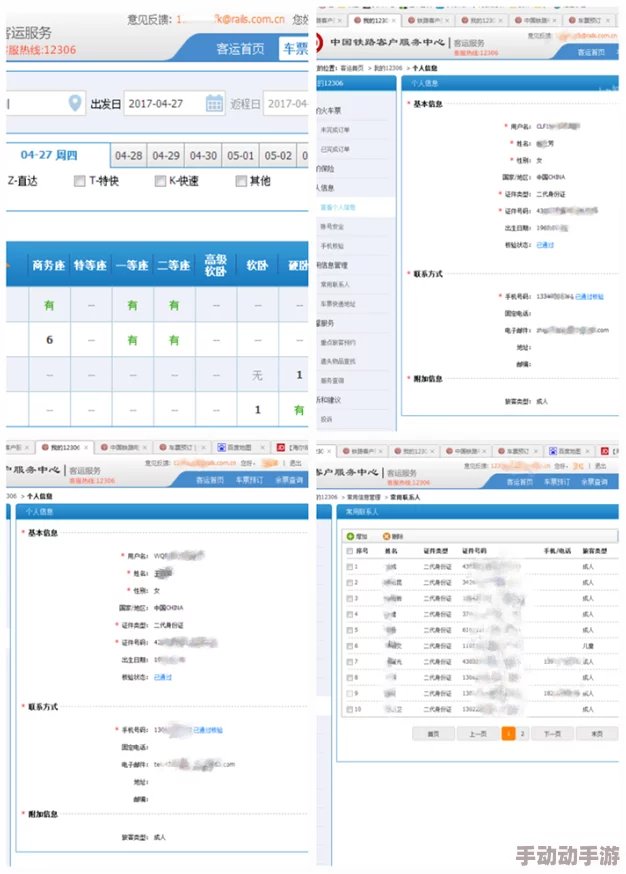The width and height of the screenshot is (626, 874).
Task: Click the orange page 1 pagination button
Action: click(x=508, y=734)
